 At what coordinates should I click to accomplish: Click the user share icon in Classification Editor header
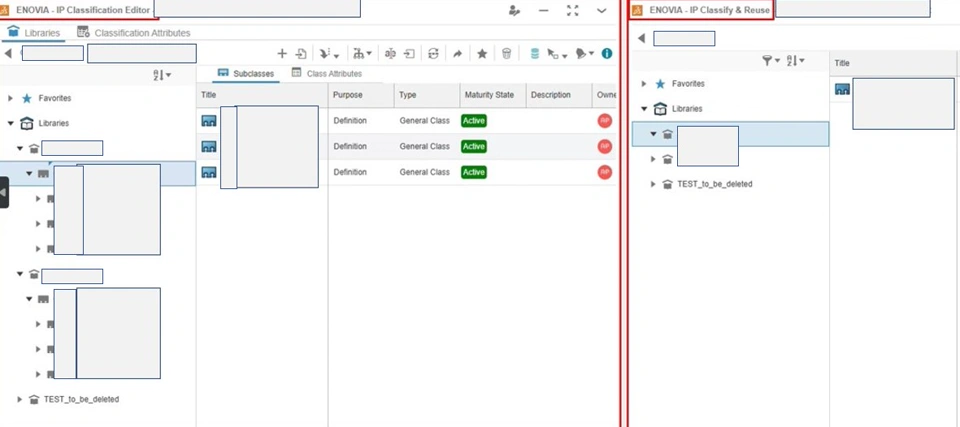514,10
